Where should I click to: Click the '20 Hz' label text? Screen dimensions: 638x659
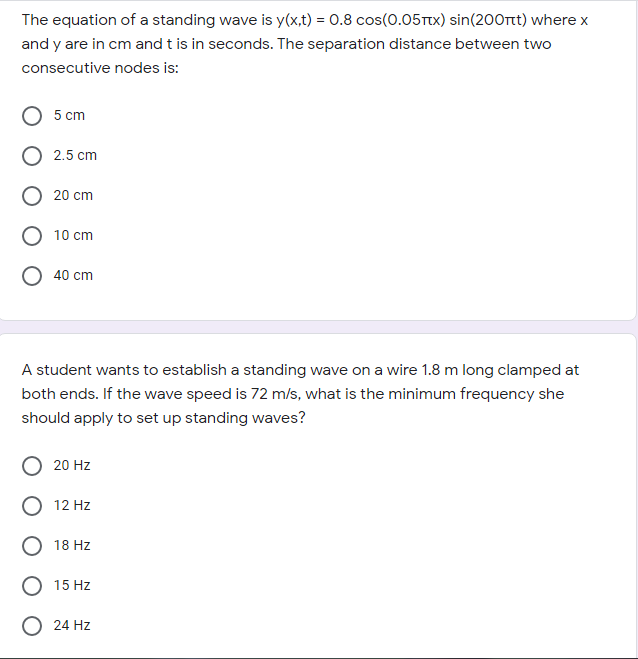click(72, 465)
